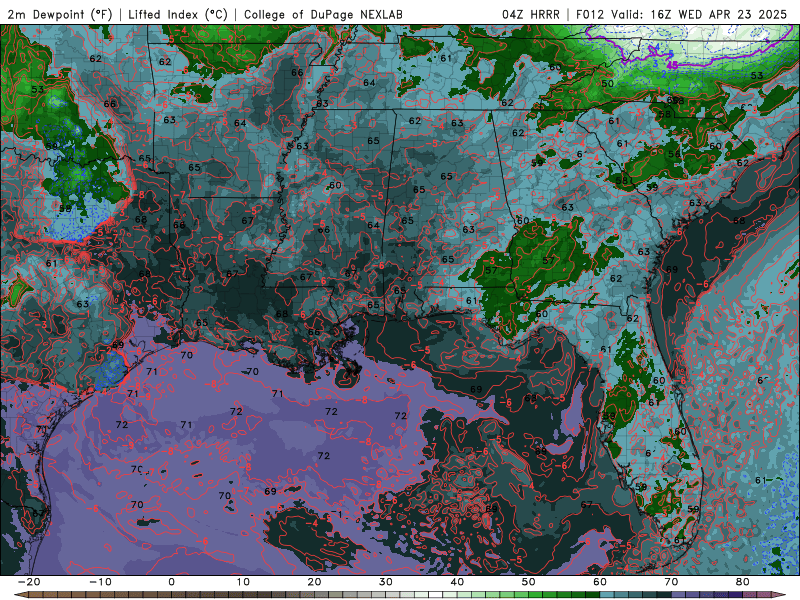Click the -20 label on the color scale
The width and height of the screenshot is (800, 600).
[x=29, y=582]
